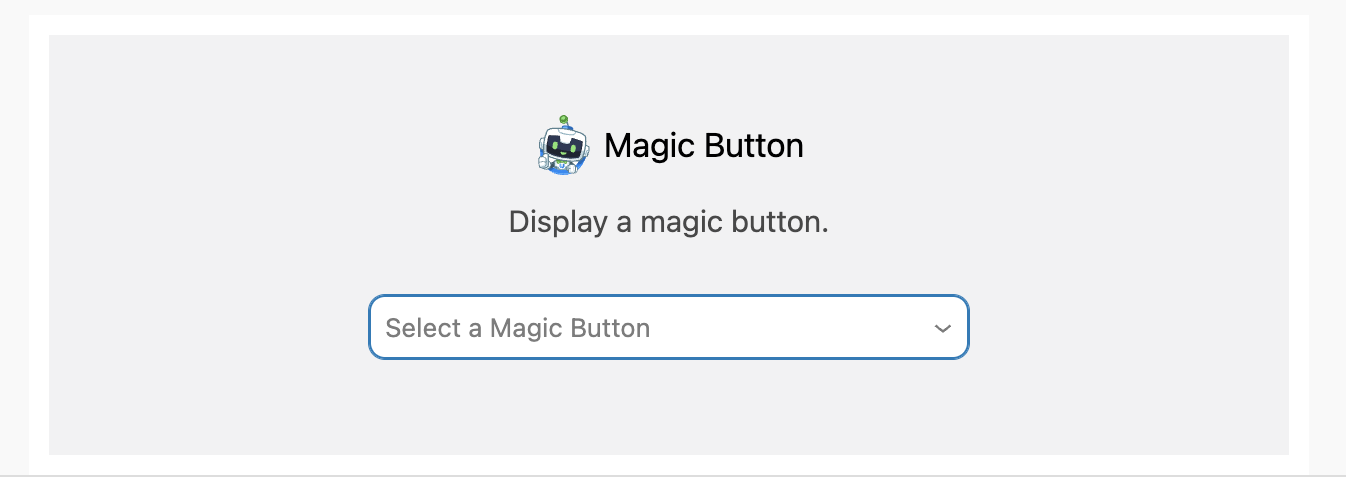Click the word 'Button' in the heading
1346x486 pixels.
(754, 146)
